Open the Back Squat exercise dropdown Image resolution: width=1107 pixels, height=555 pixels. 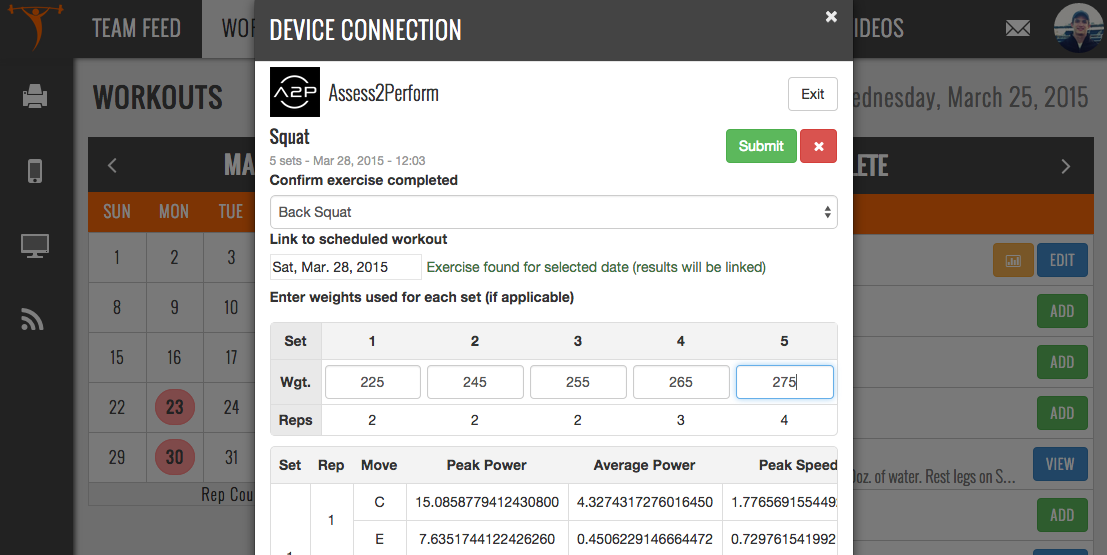pyautogui.click(x=553, y=212)
